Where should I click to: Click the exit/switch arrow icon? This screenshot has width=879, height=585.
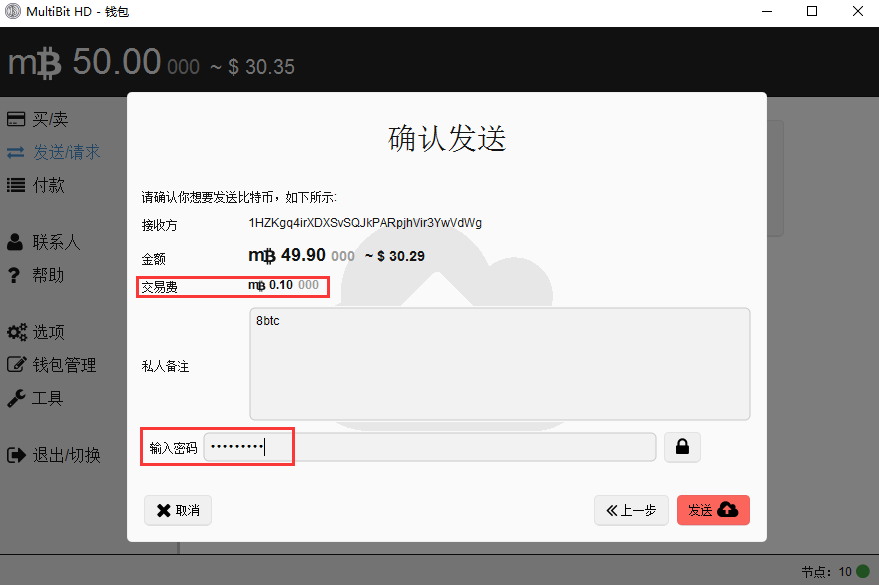coord(16,455)
